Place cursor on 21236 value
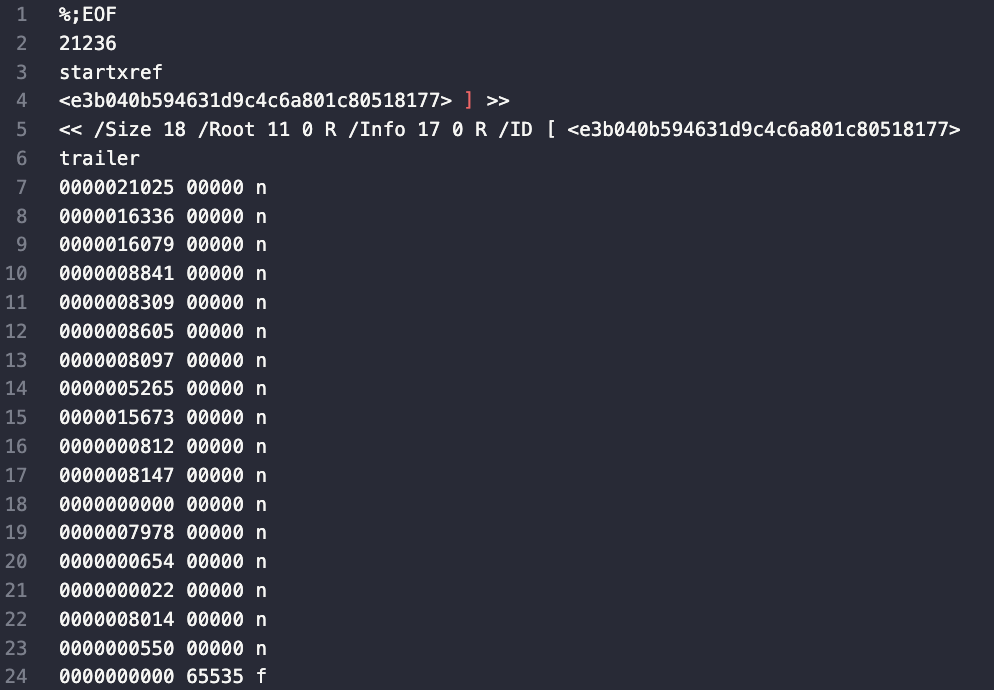Screen dimensions: 994x690 (x=87, y=43)
